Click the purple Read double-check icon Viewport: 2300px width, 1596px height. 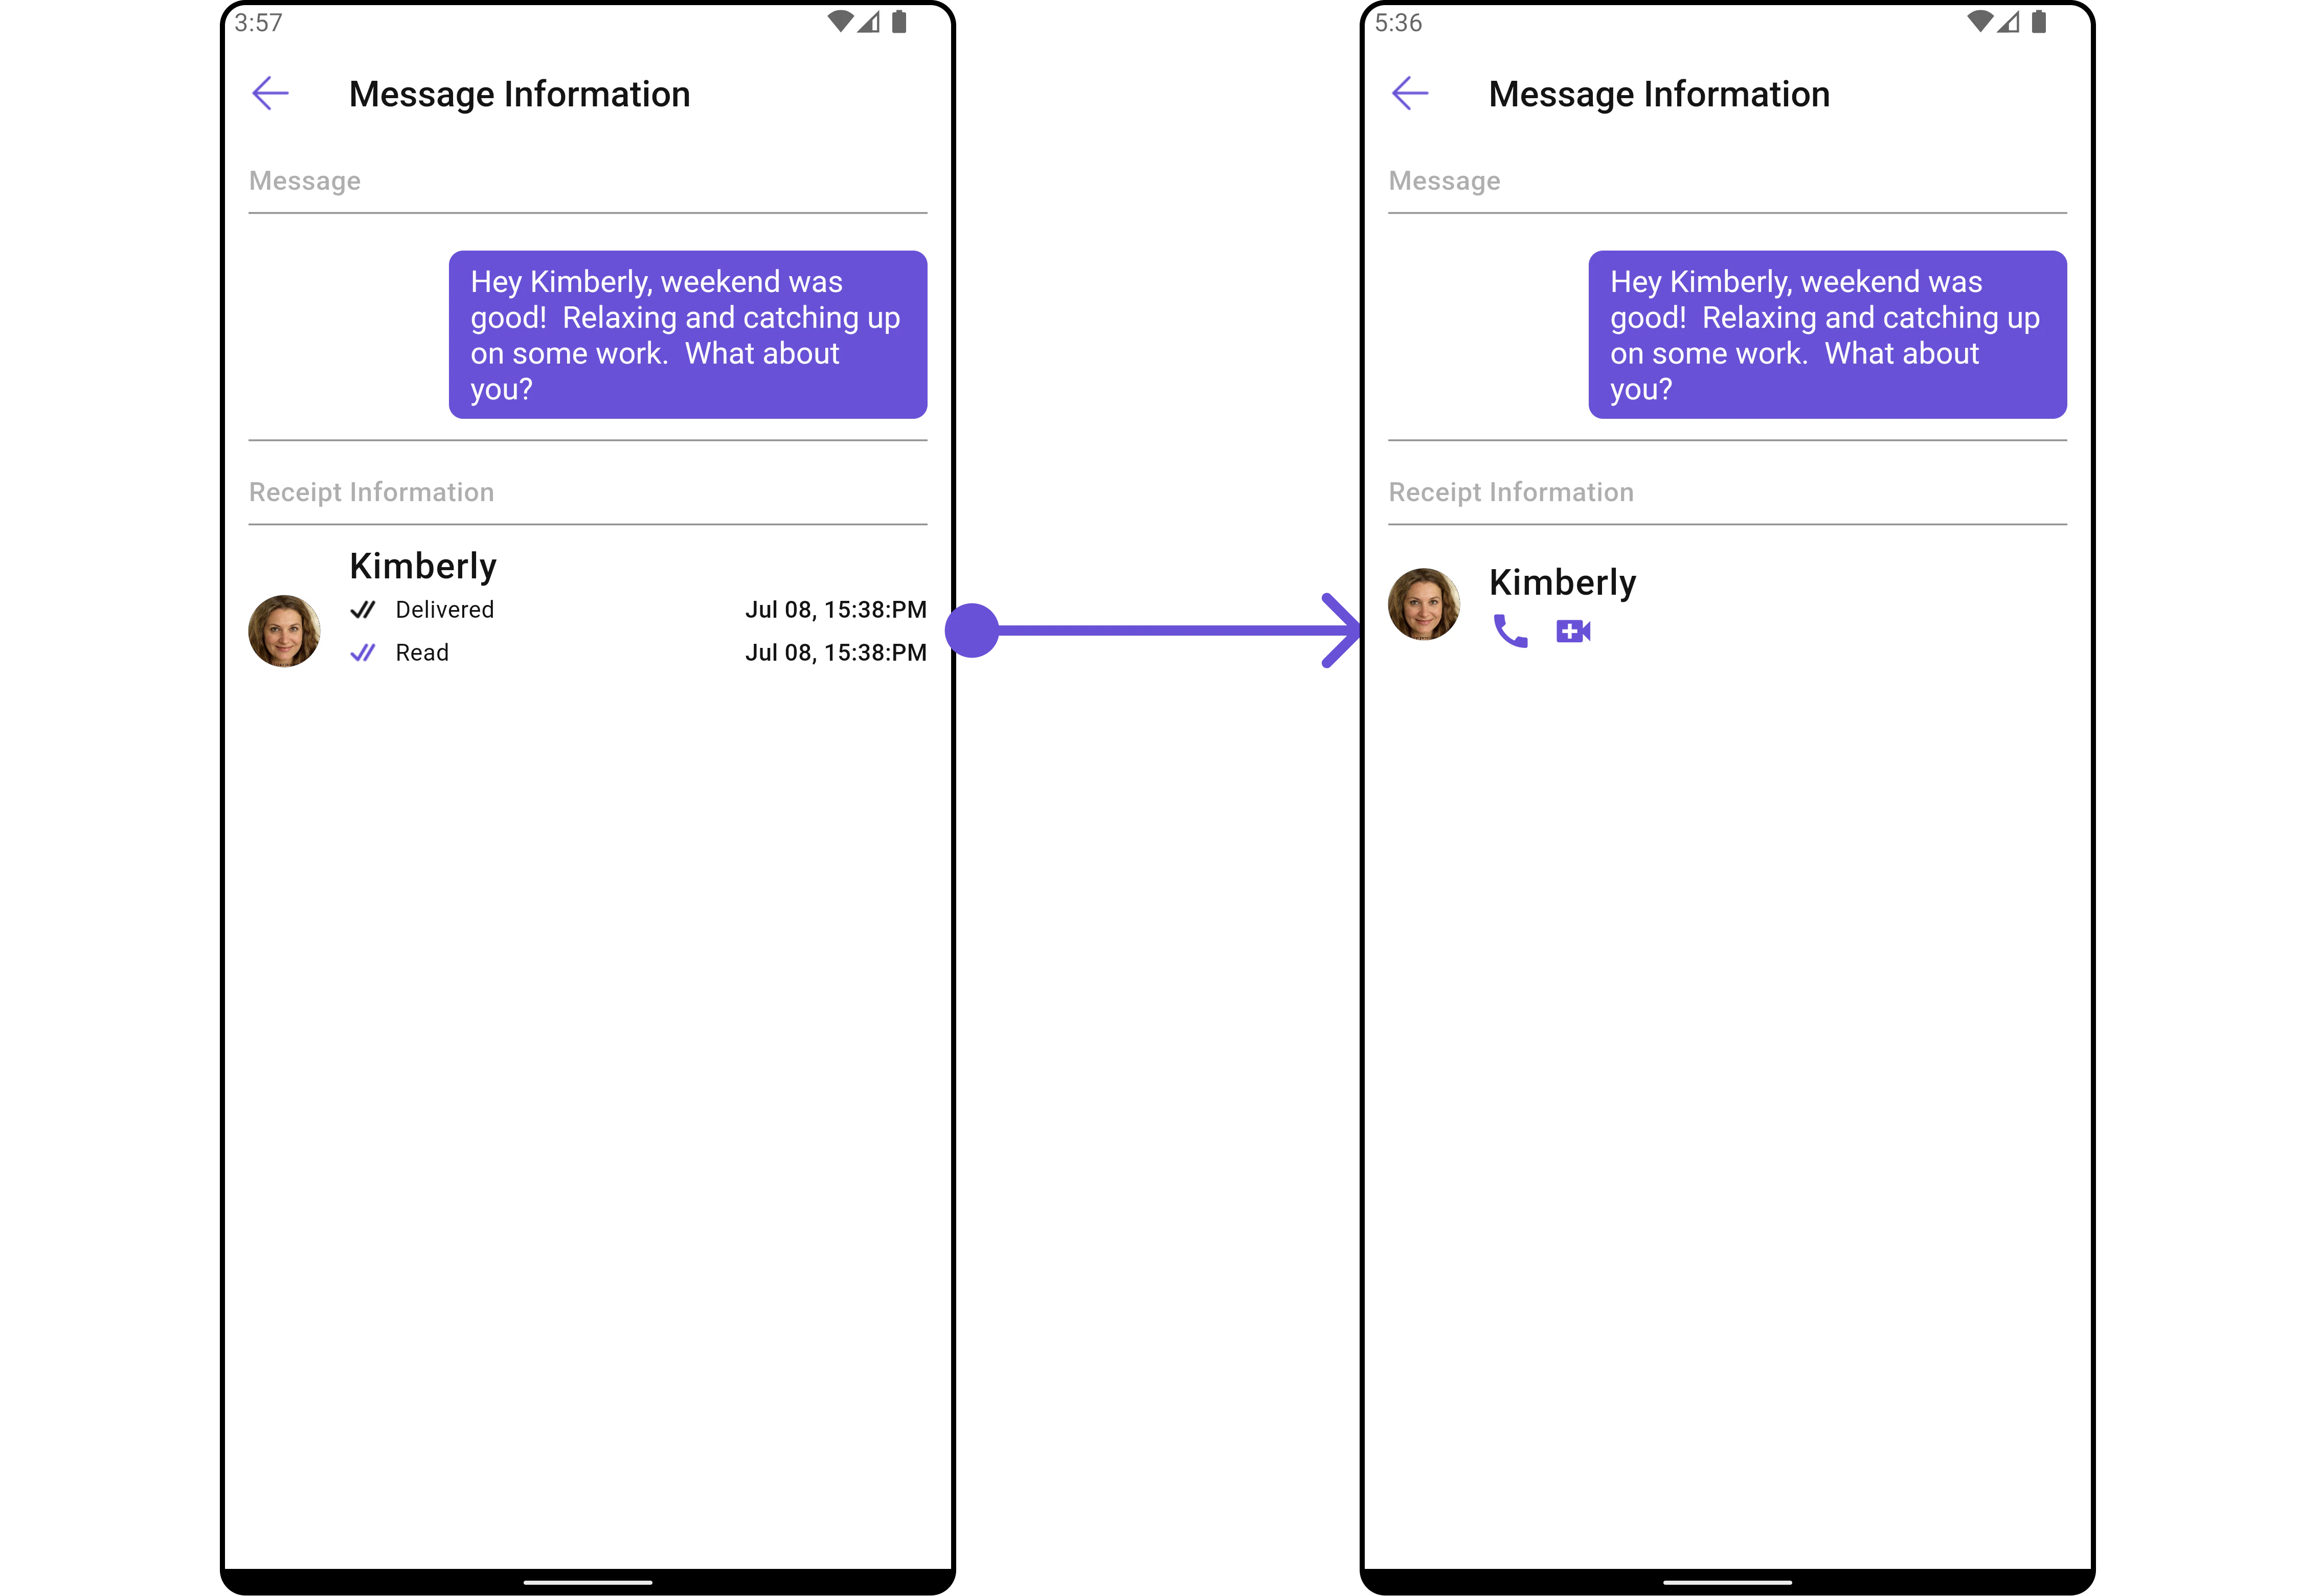(x=363, y=653)
